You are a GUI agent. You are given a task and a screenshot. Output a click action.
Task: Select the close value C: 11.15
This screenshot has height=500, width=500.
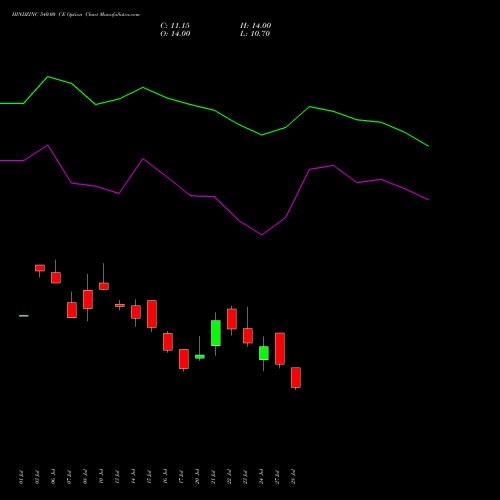click(x=175, y=26)
